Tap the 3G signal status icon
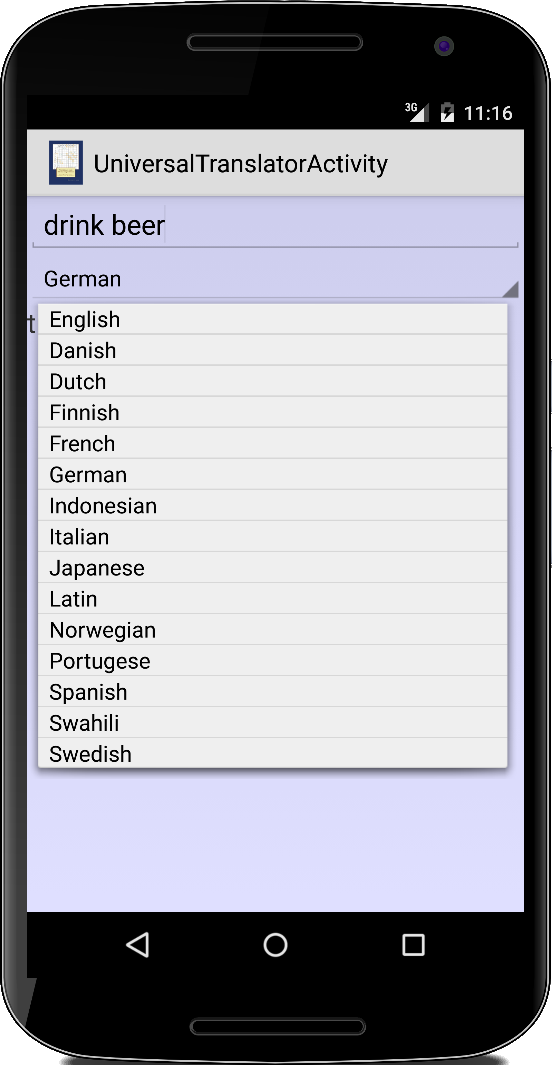This screenshot has width=552, height=1065. (416, 112)
